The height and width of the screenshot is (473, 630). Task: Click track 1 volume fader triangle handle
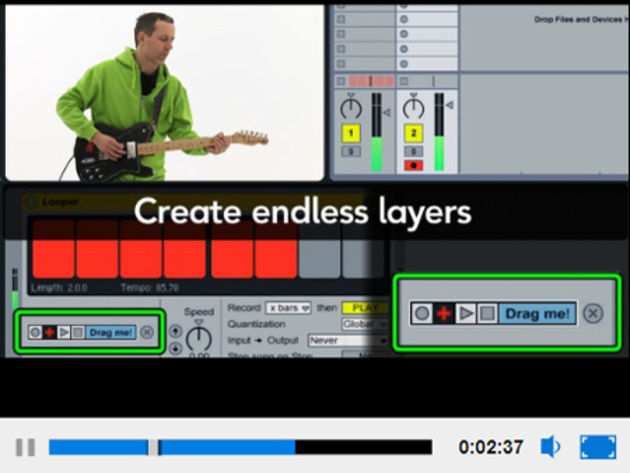(387, 113)
